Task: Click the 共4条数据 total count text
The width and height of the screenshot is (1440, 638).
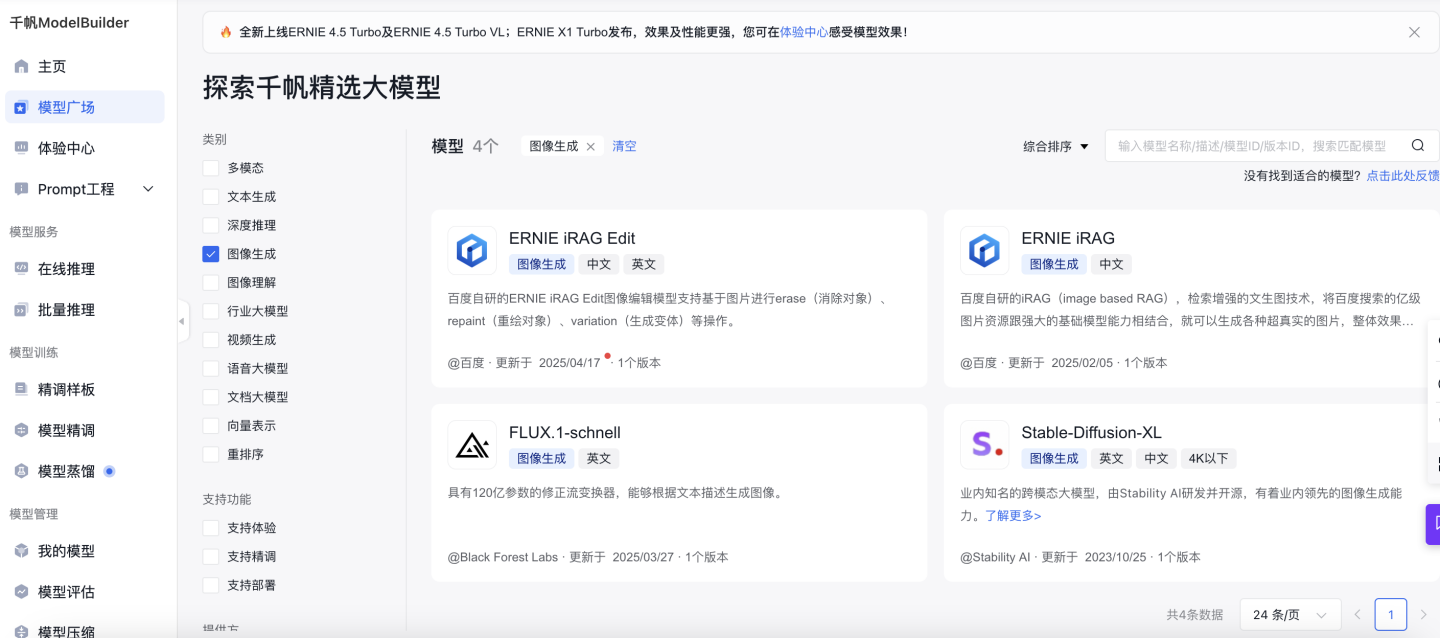Action: click(1194, 615)
